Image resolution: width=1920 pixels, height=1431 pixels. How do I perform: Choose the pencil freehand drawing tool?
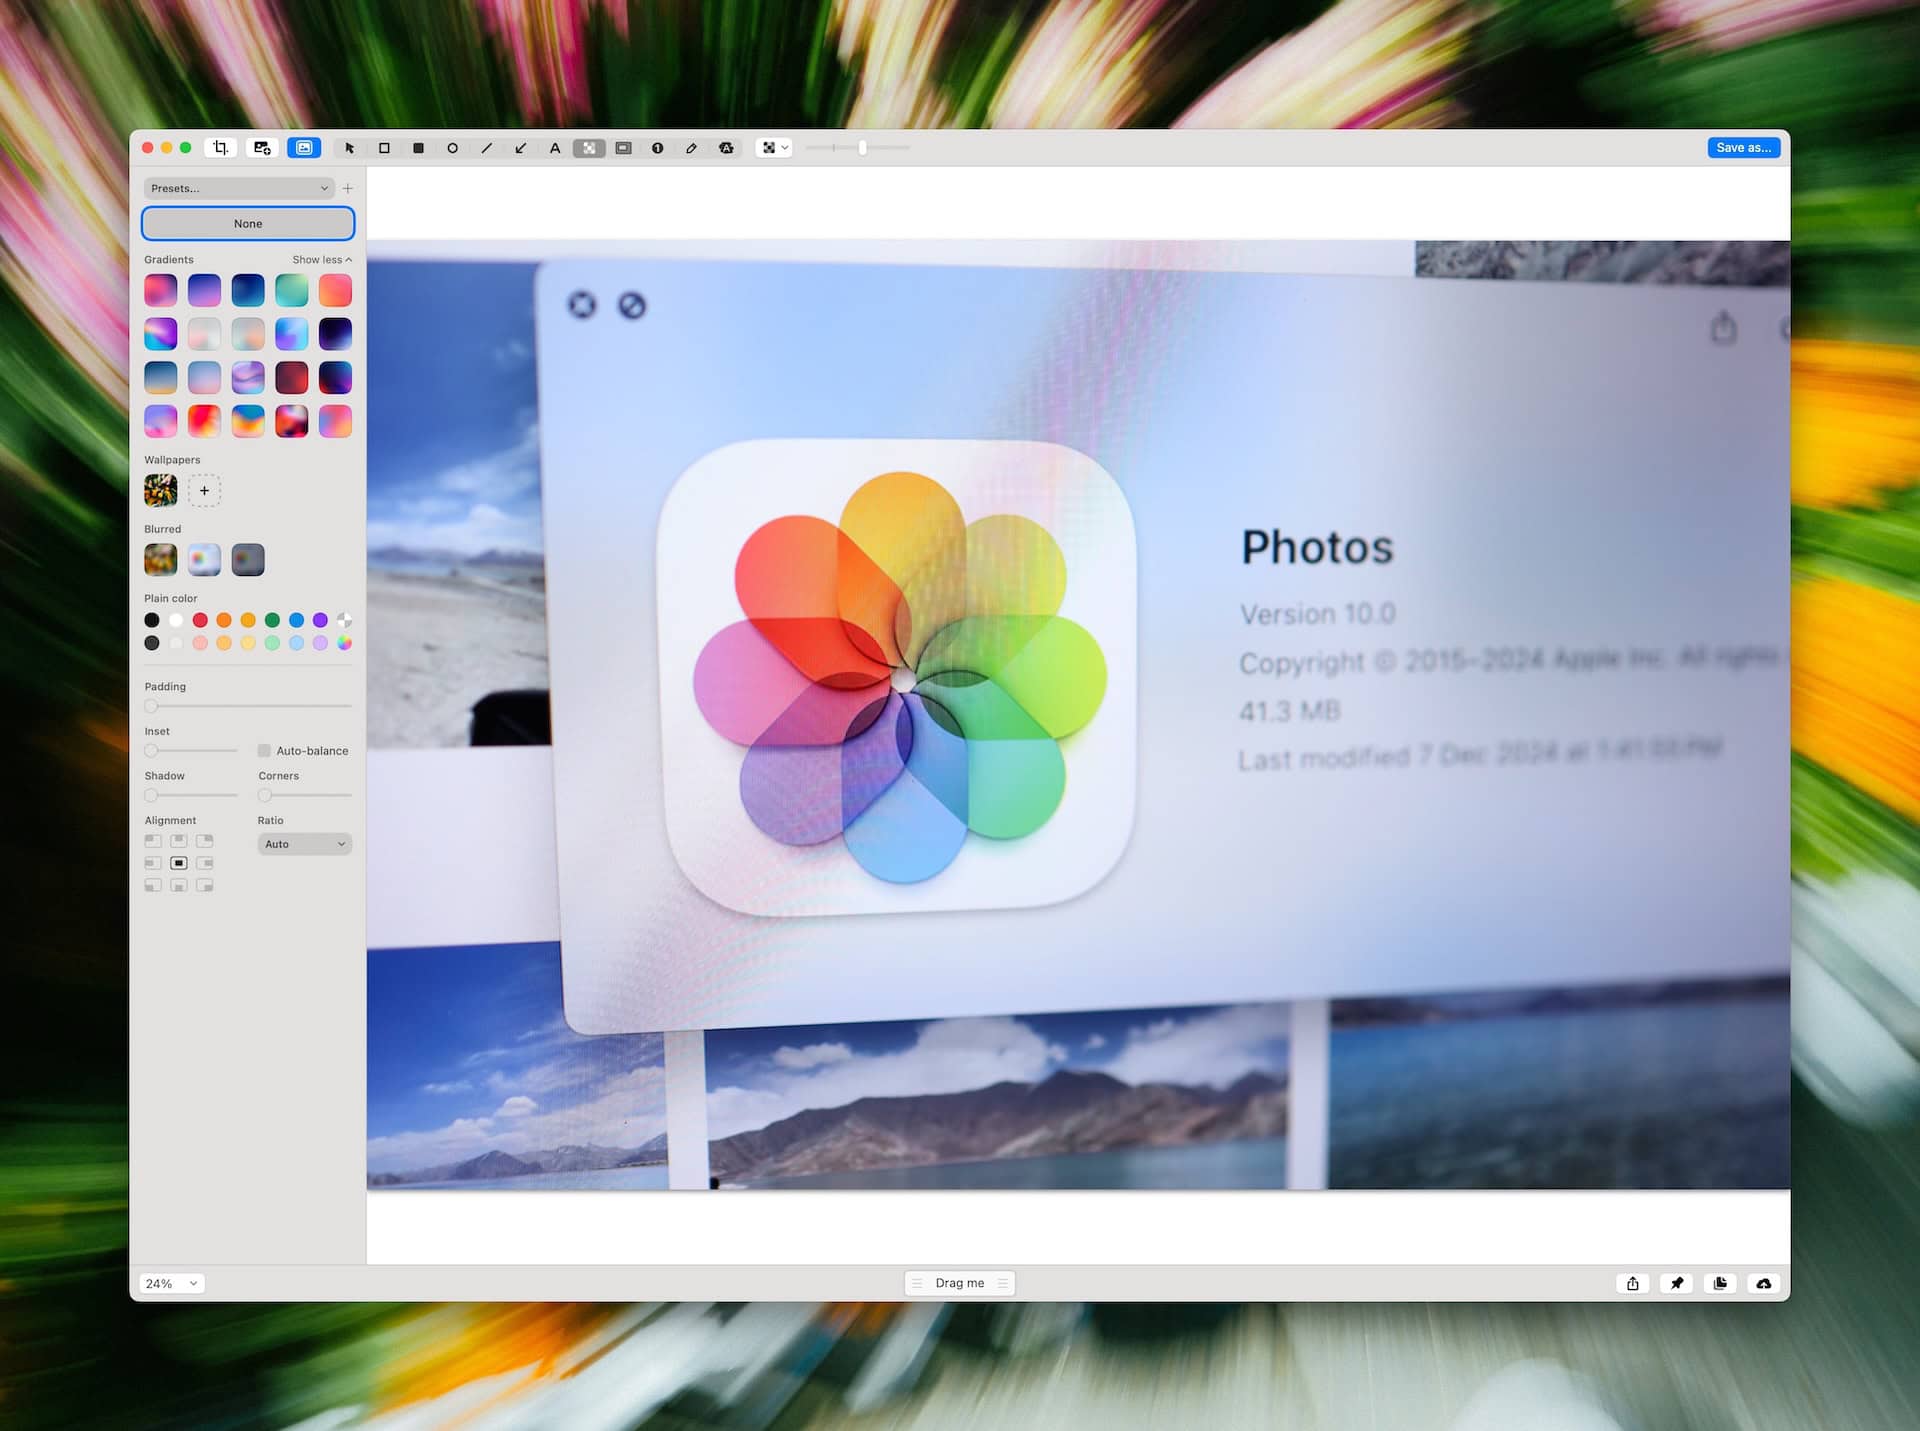click(691, 147)
